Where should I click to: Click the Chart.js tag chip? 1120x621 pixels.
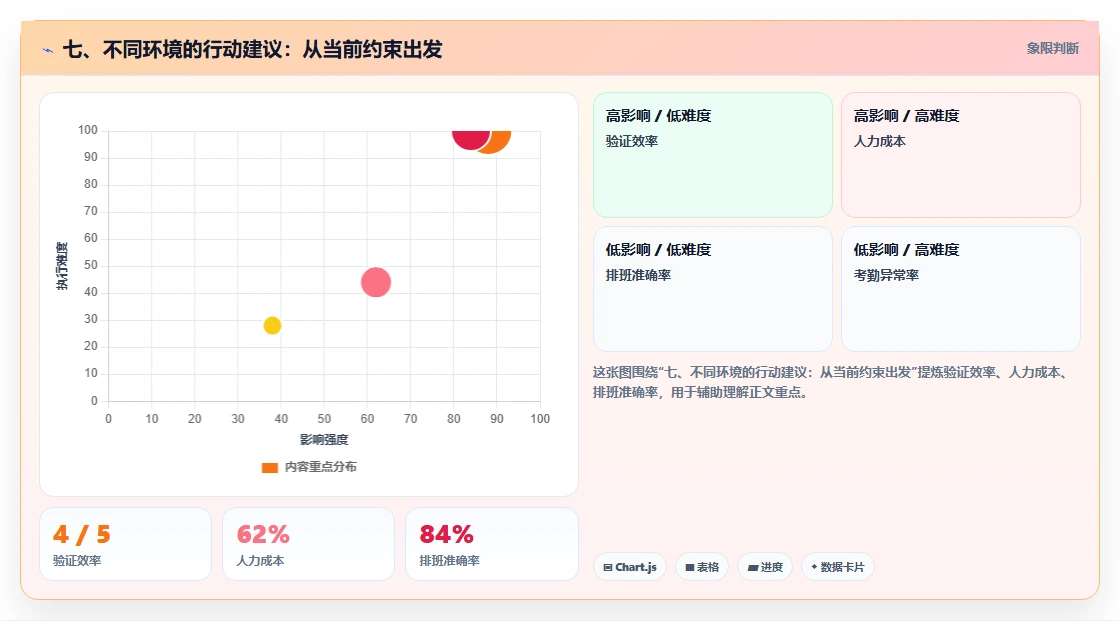630,567
